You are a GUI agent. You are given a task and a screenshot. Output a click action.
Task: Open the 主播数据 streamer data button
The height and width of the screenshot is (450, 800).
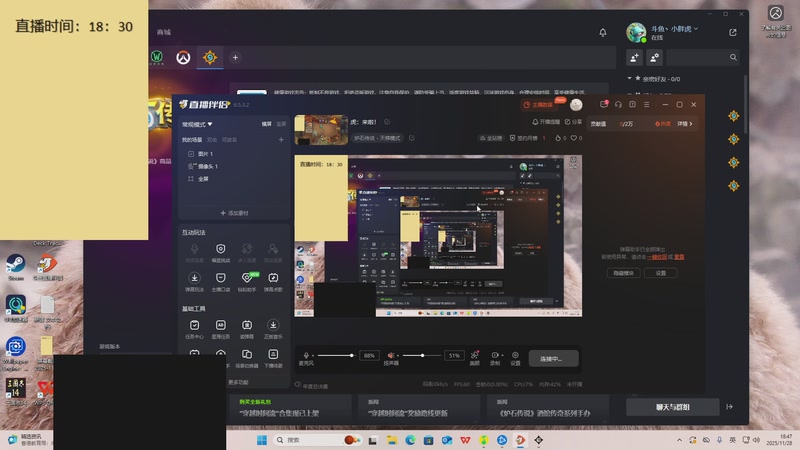pyautogui.click(x=538, y=105)
